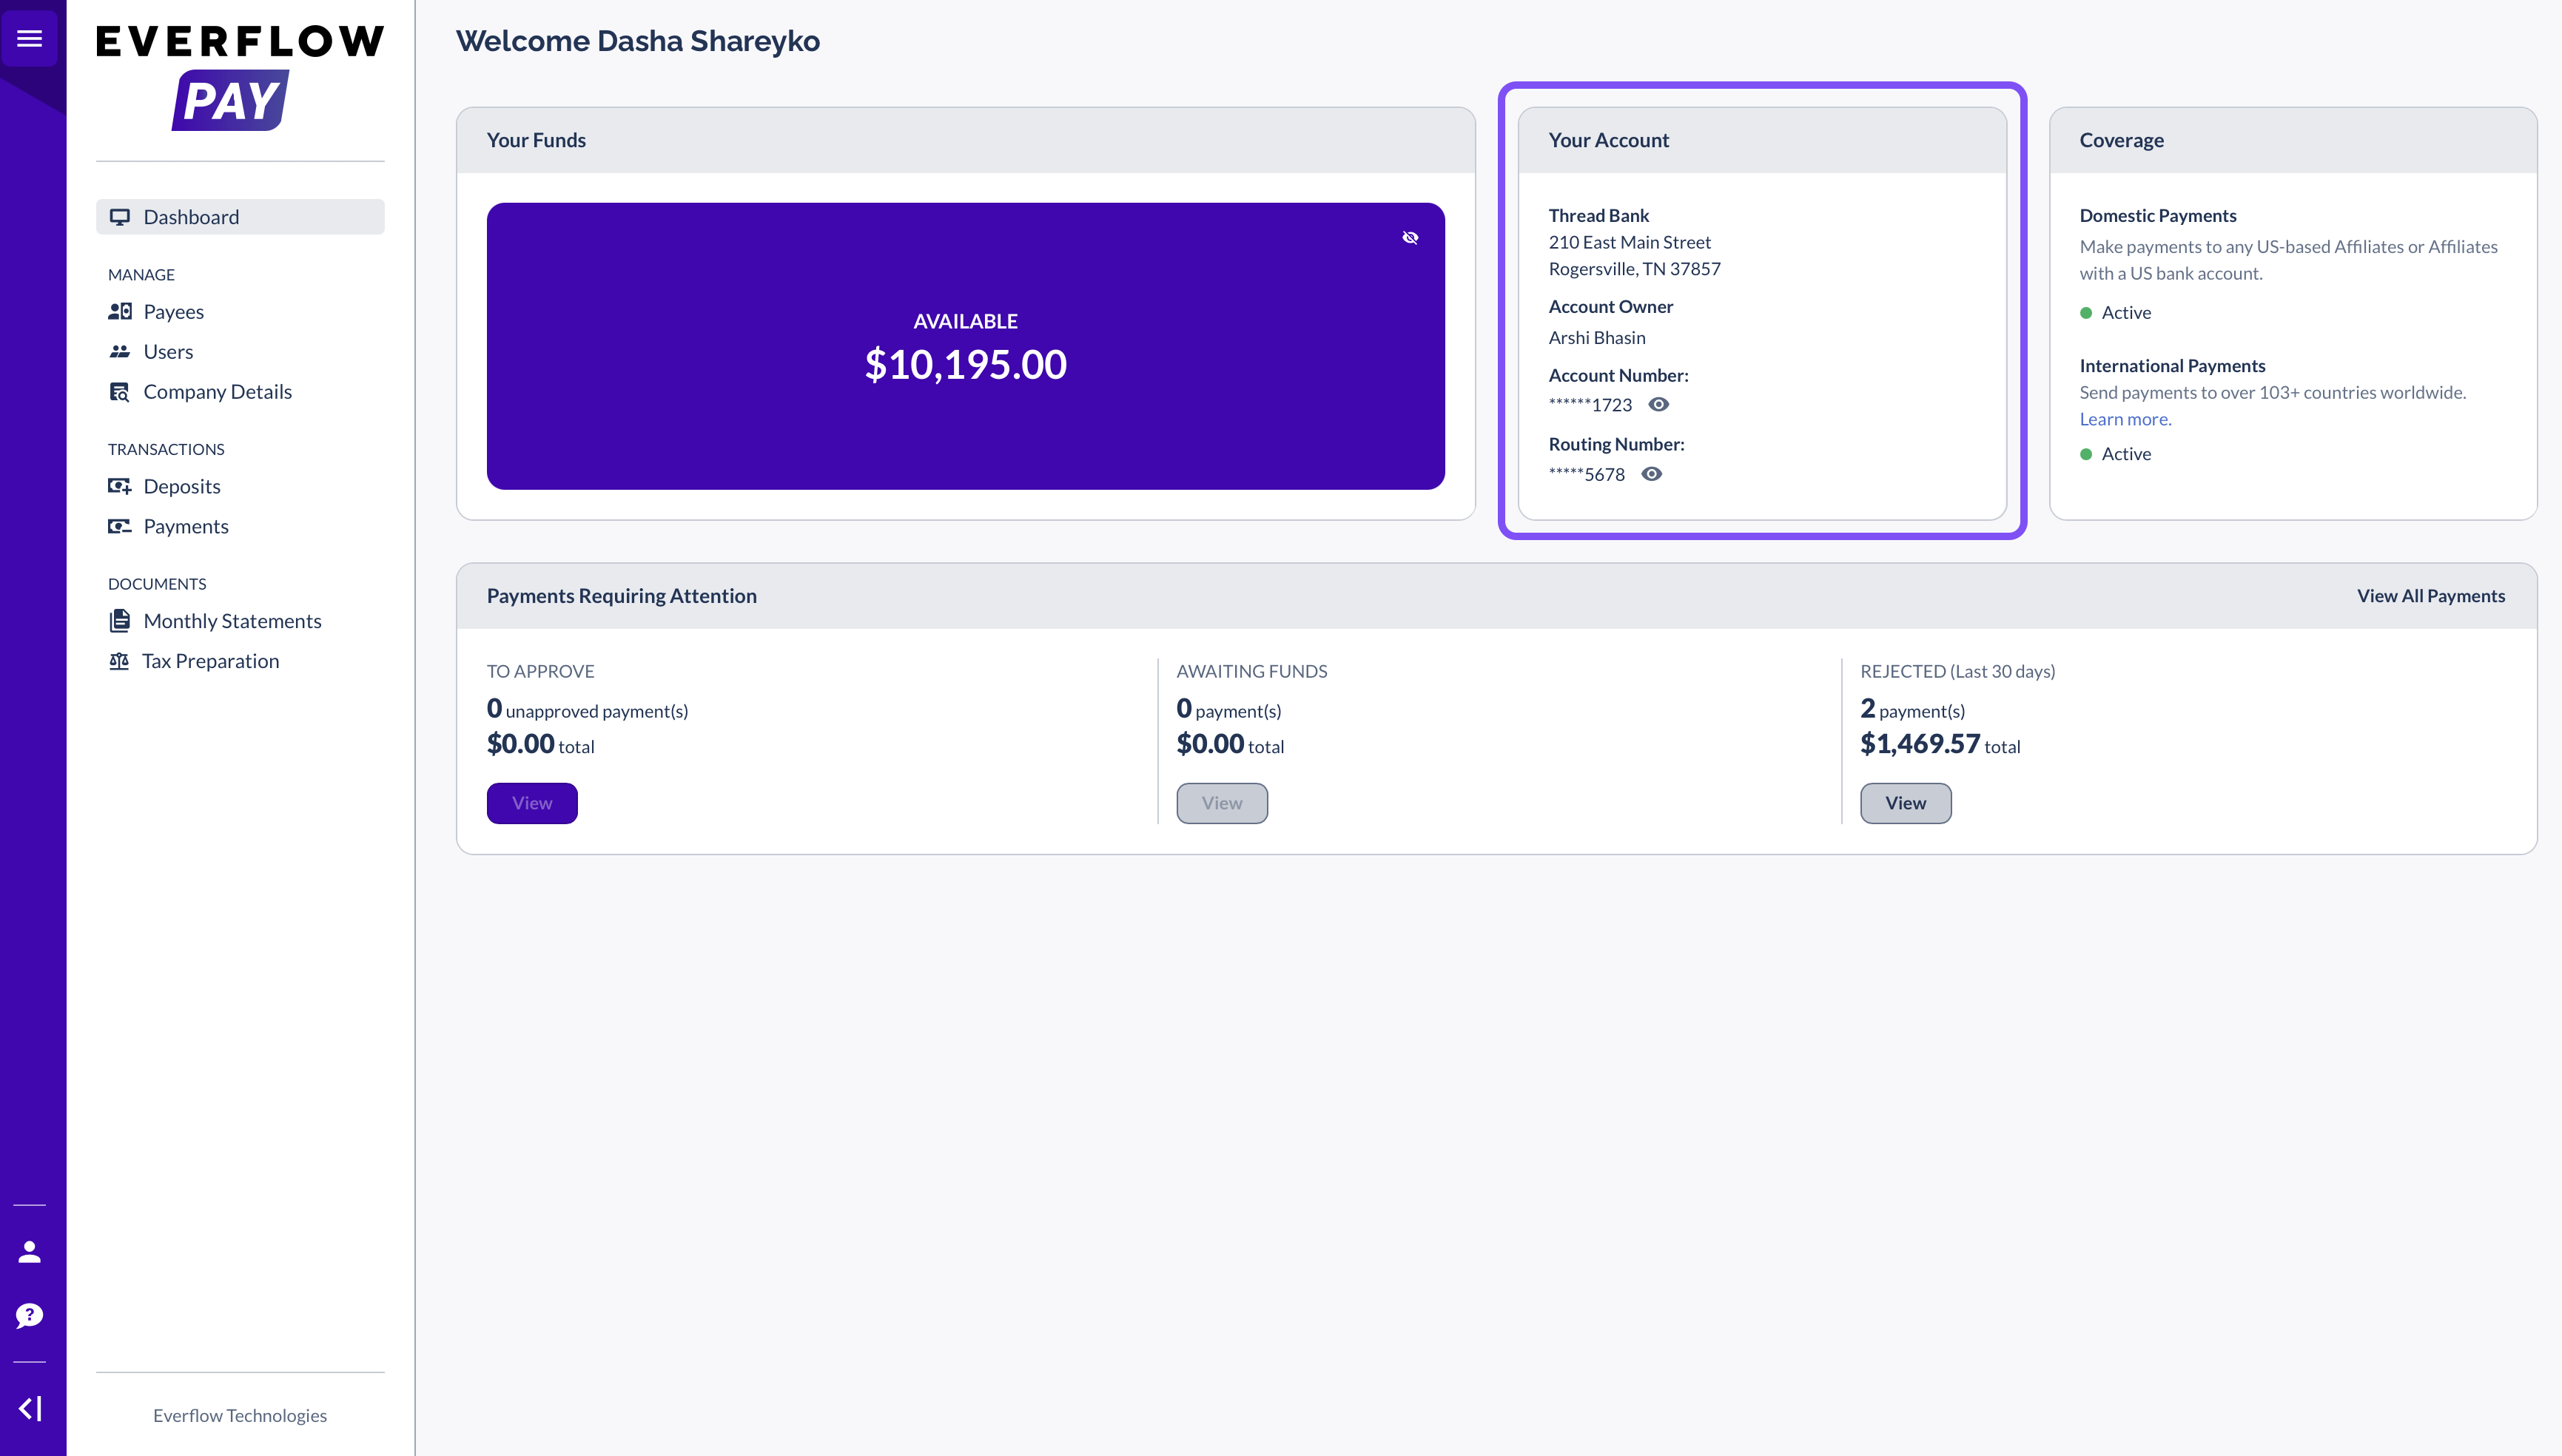
Task: Click the hamburger menu icon
Action: 29,39
